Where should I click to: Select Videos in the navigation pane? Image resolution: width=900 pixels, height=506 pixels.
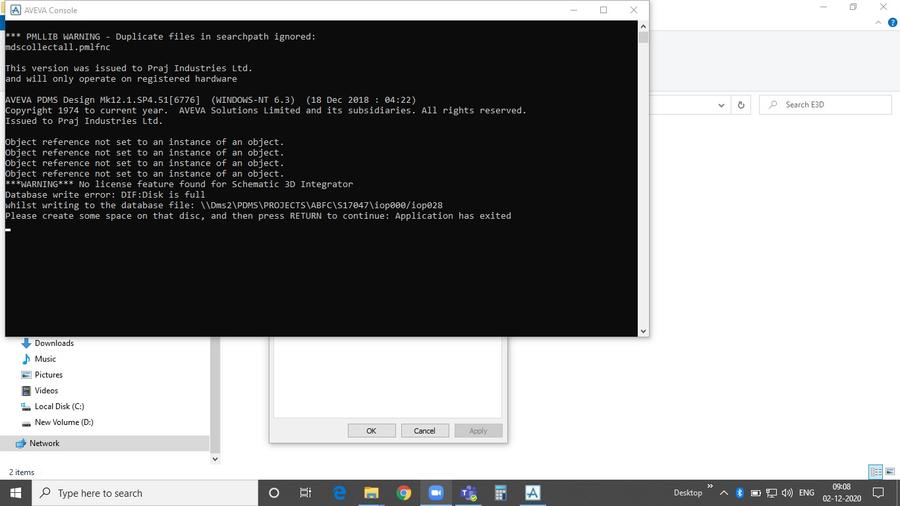coord(46,391)
